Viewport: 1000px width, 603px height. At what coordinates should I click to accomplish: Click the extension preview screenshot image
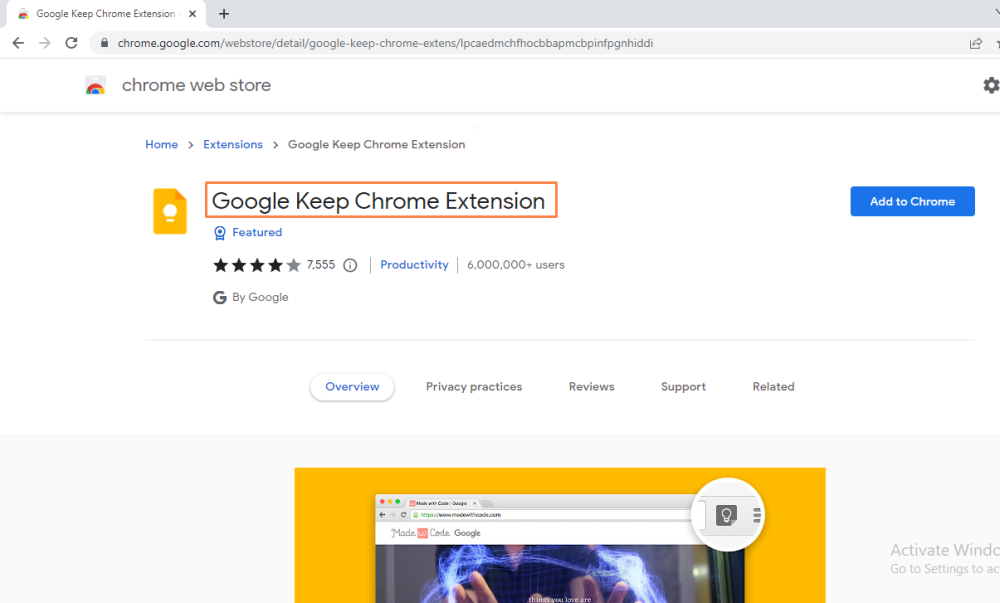pyautogui.click(x=560, y=535)
